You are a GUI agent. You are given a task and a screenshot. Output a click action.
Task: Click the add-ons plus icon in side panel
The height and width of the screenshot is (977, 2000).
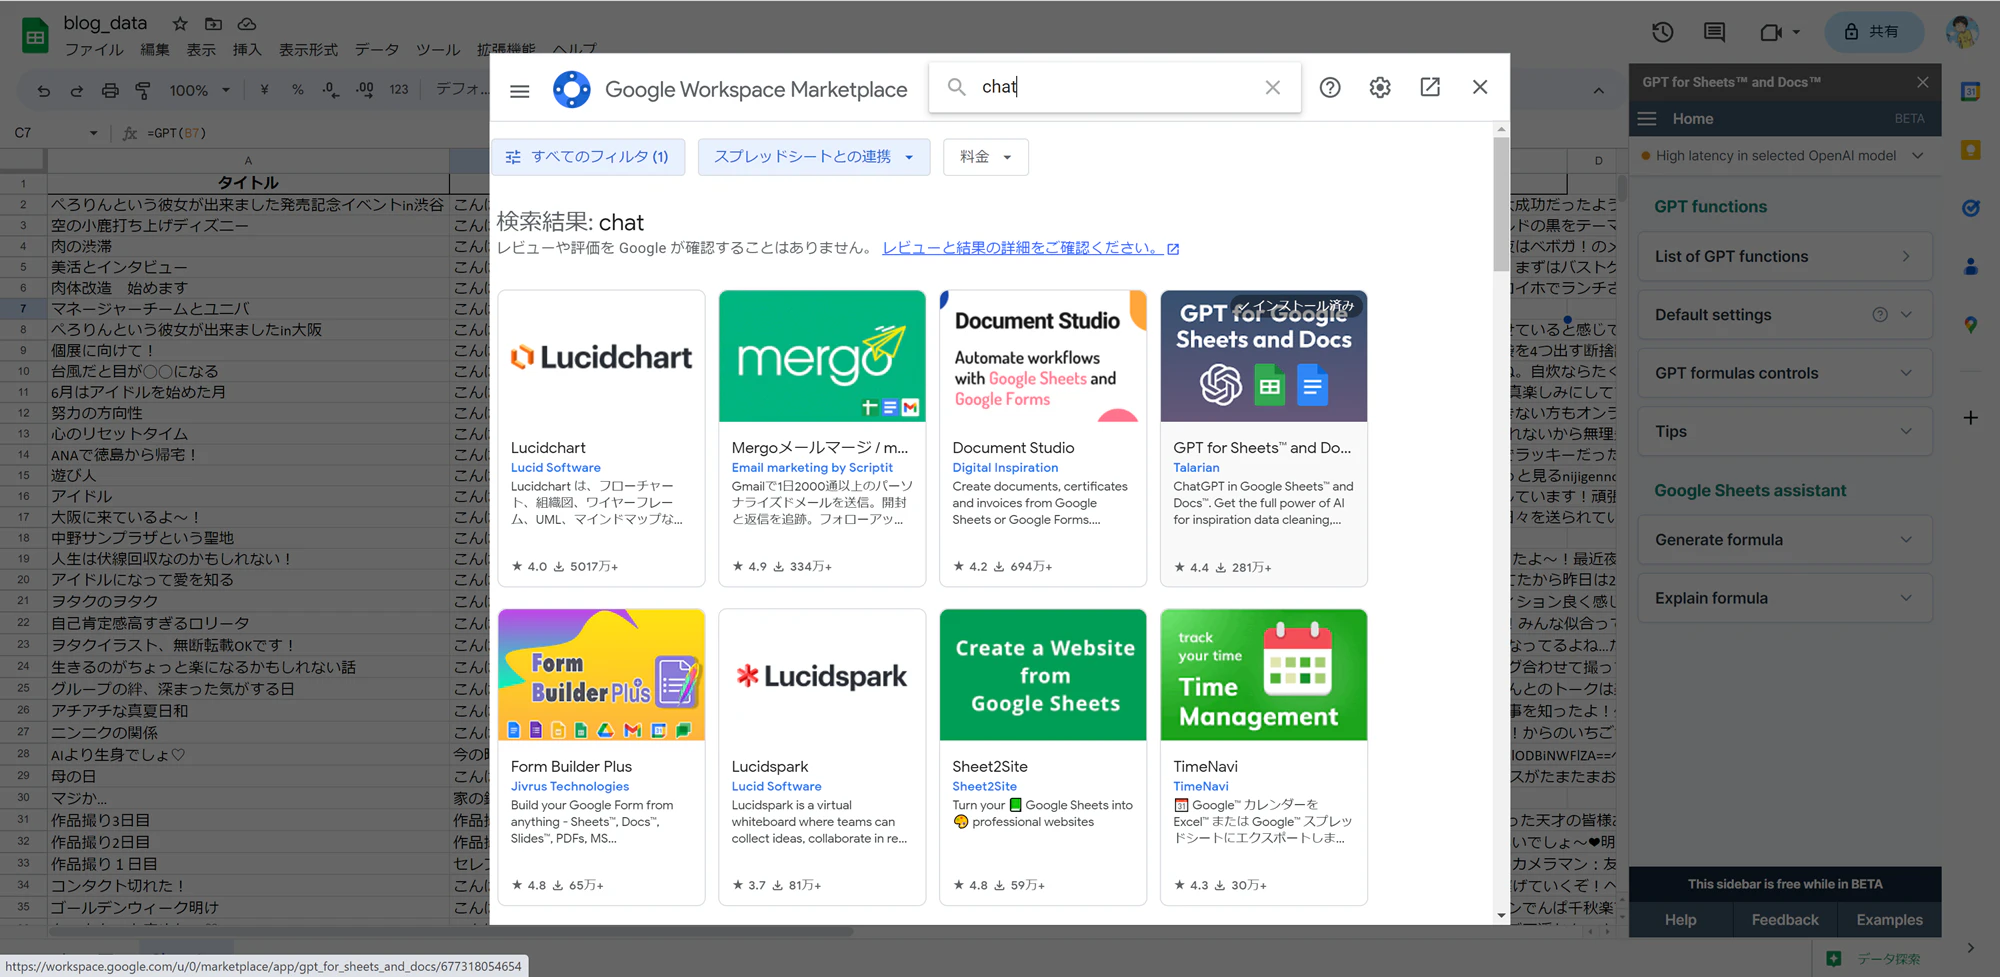1970,418
